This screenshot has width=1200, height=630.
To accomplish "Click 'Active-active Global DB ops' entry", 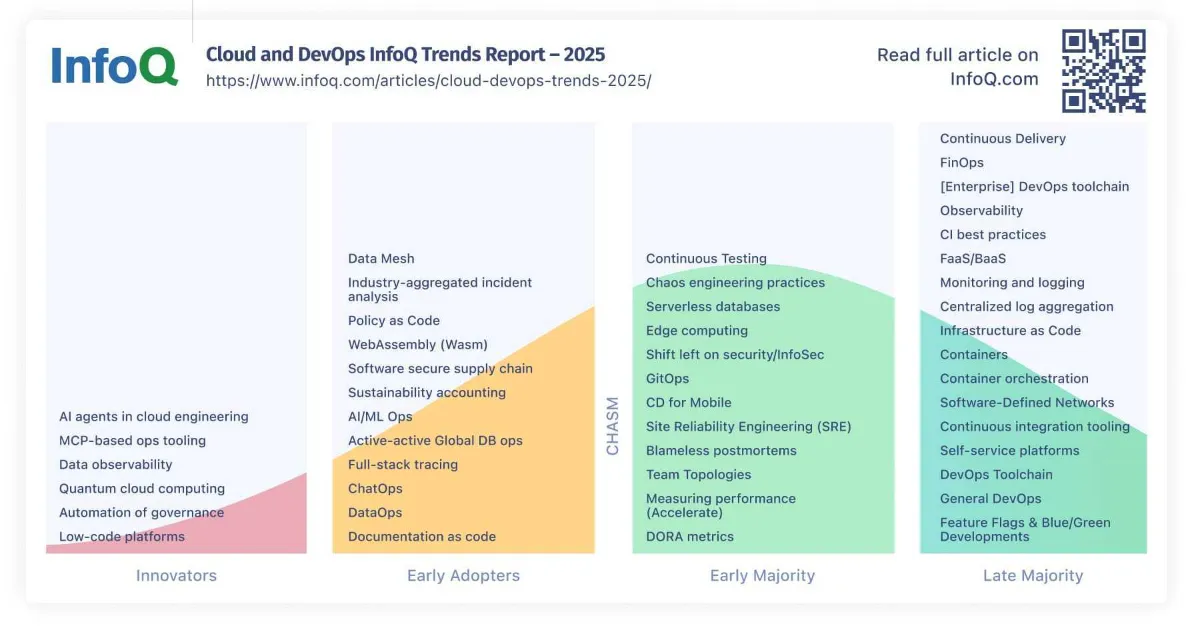I will pyautogui.click(x=435, y=441).
